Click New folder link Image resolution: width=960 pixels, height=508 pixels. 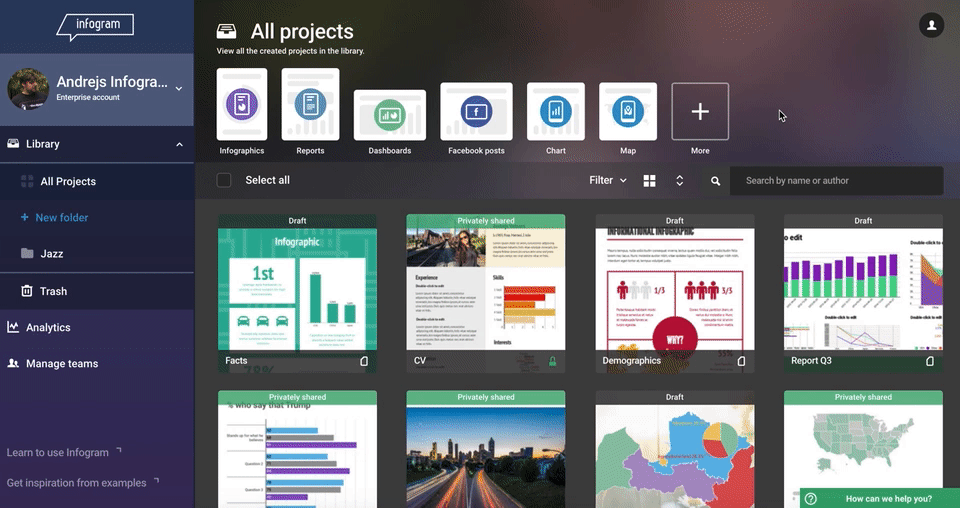54,217
